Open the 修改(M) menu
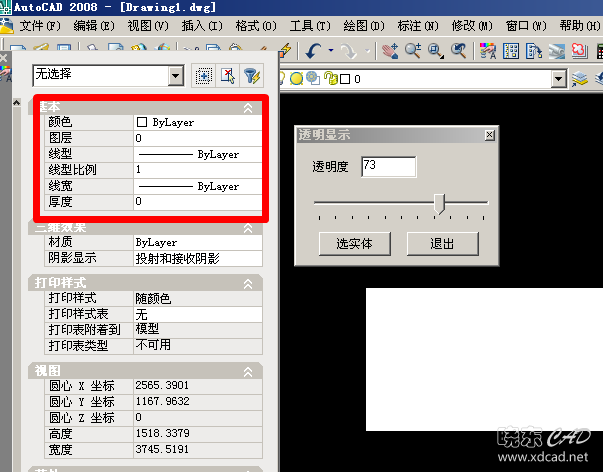This screenshot has width=603, height=472. (x=472, y=26)
